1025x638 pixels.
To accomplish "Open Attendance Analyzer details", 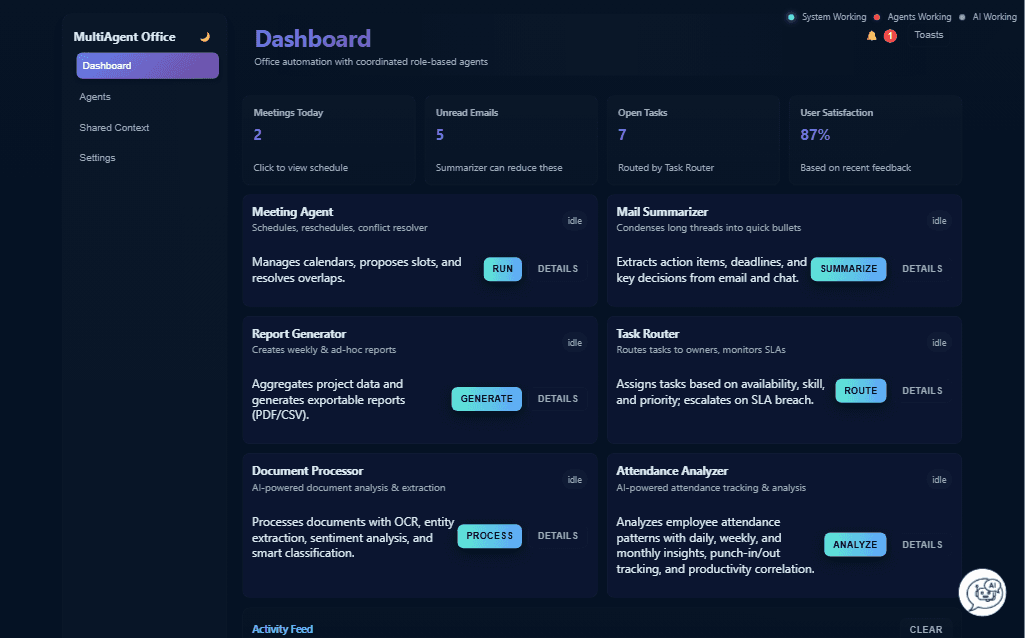I will click(922, 545).
